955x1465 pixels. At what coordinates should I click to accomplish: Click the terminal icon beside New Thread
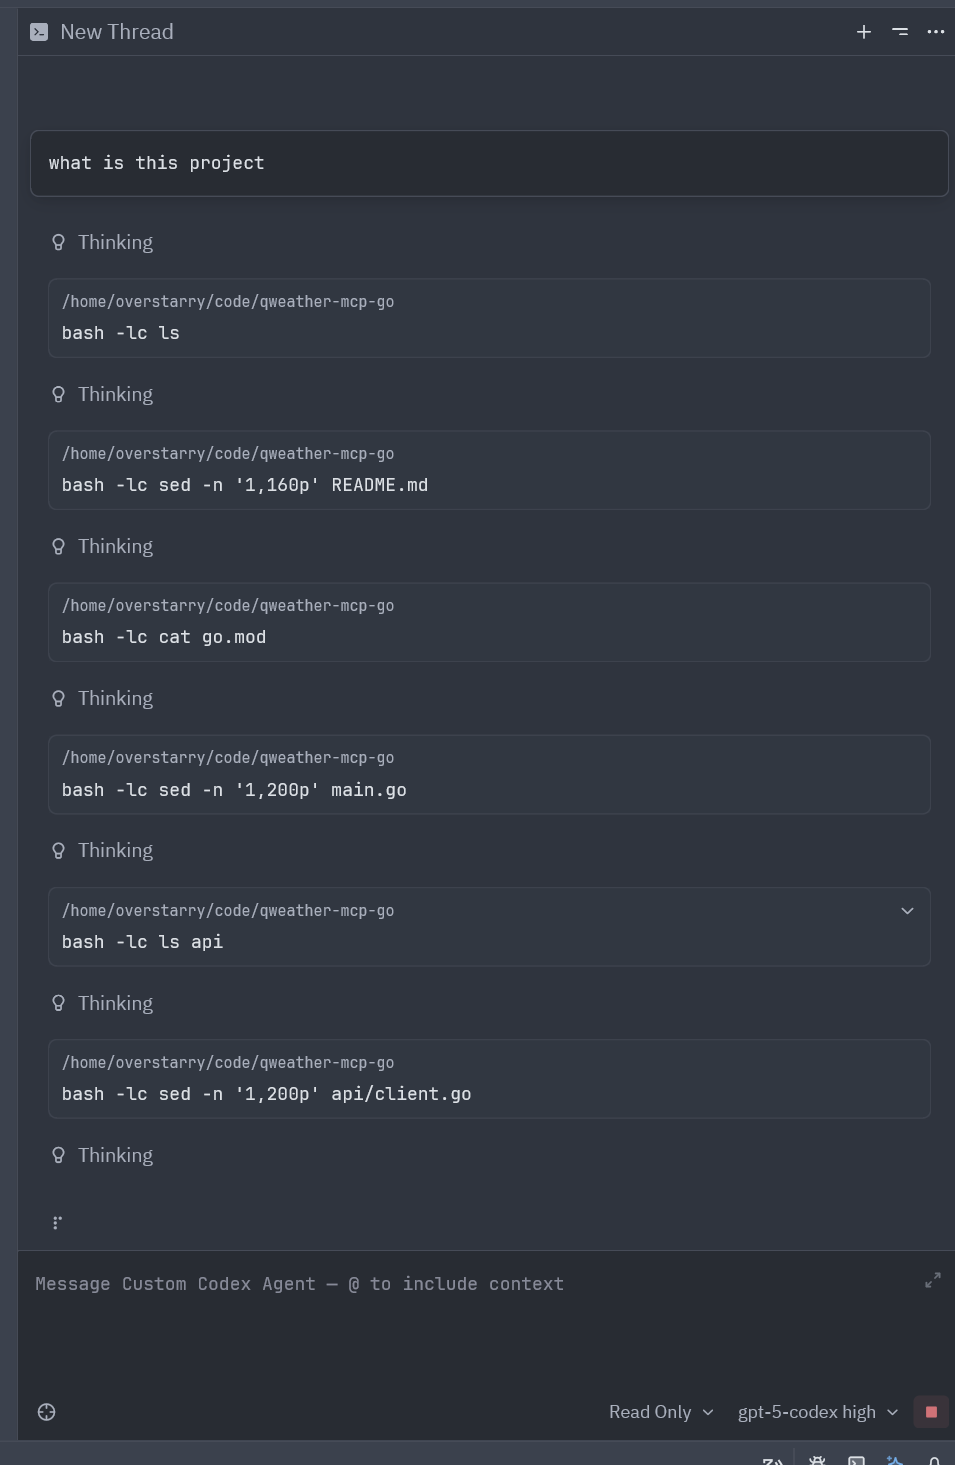coord(39,32)
